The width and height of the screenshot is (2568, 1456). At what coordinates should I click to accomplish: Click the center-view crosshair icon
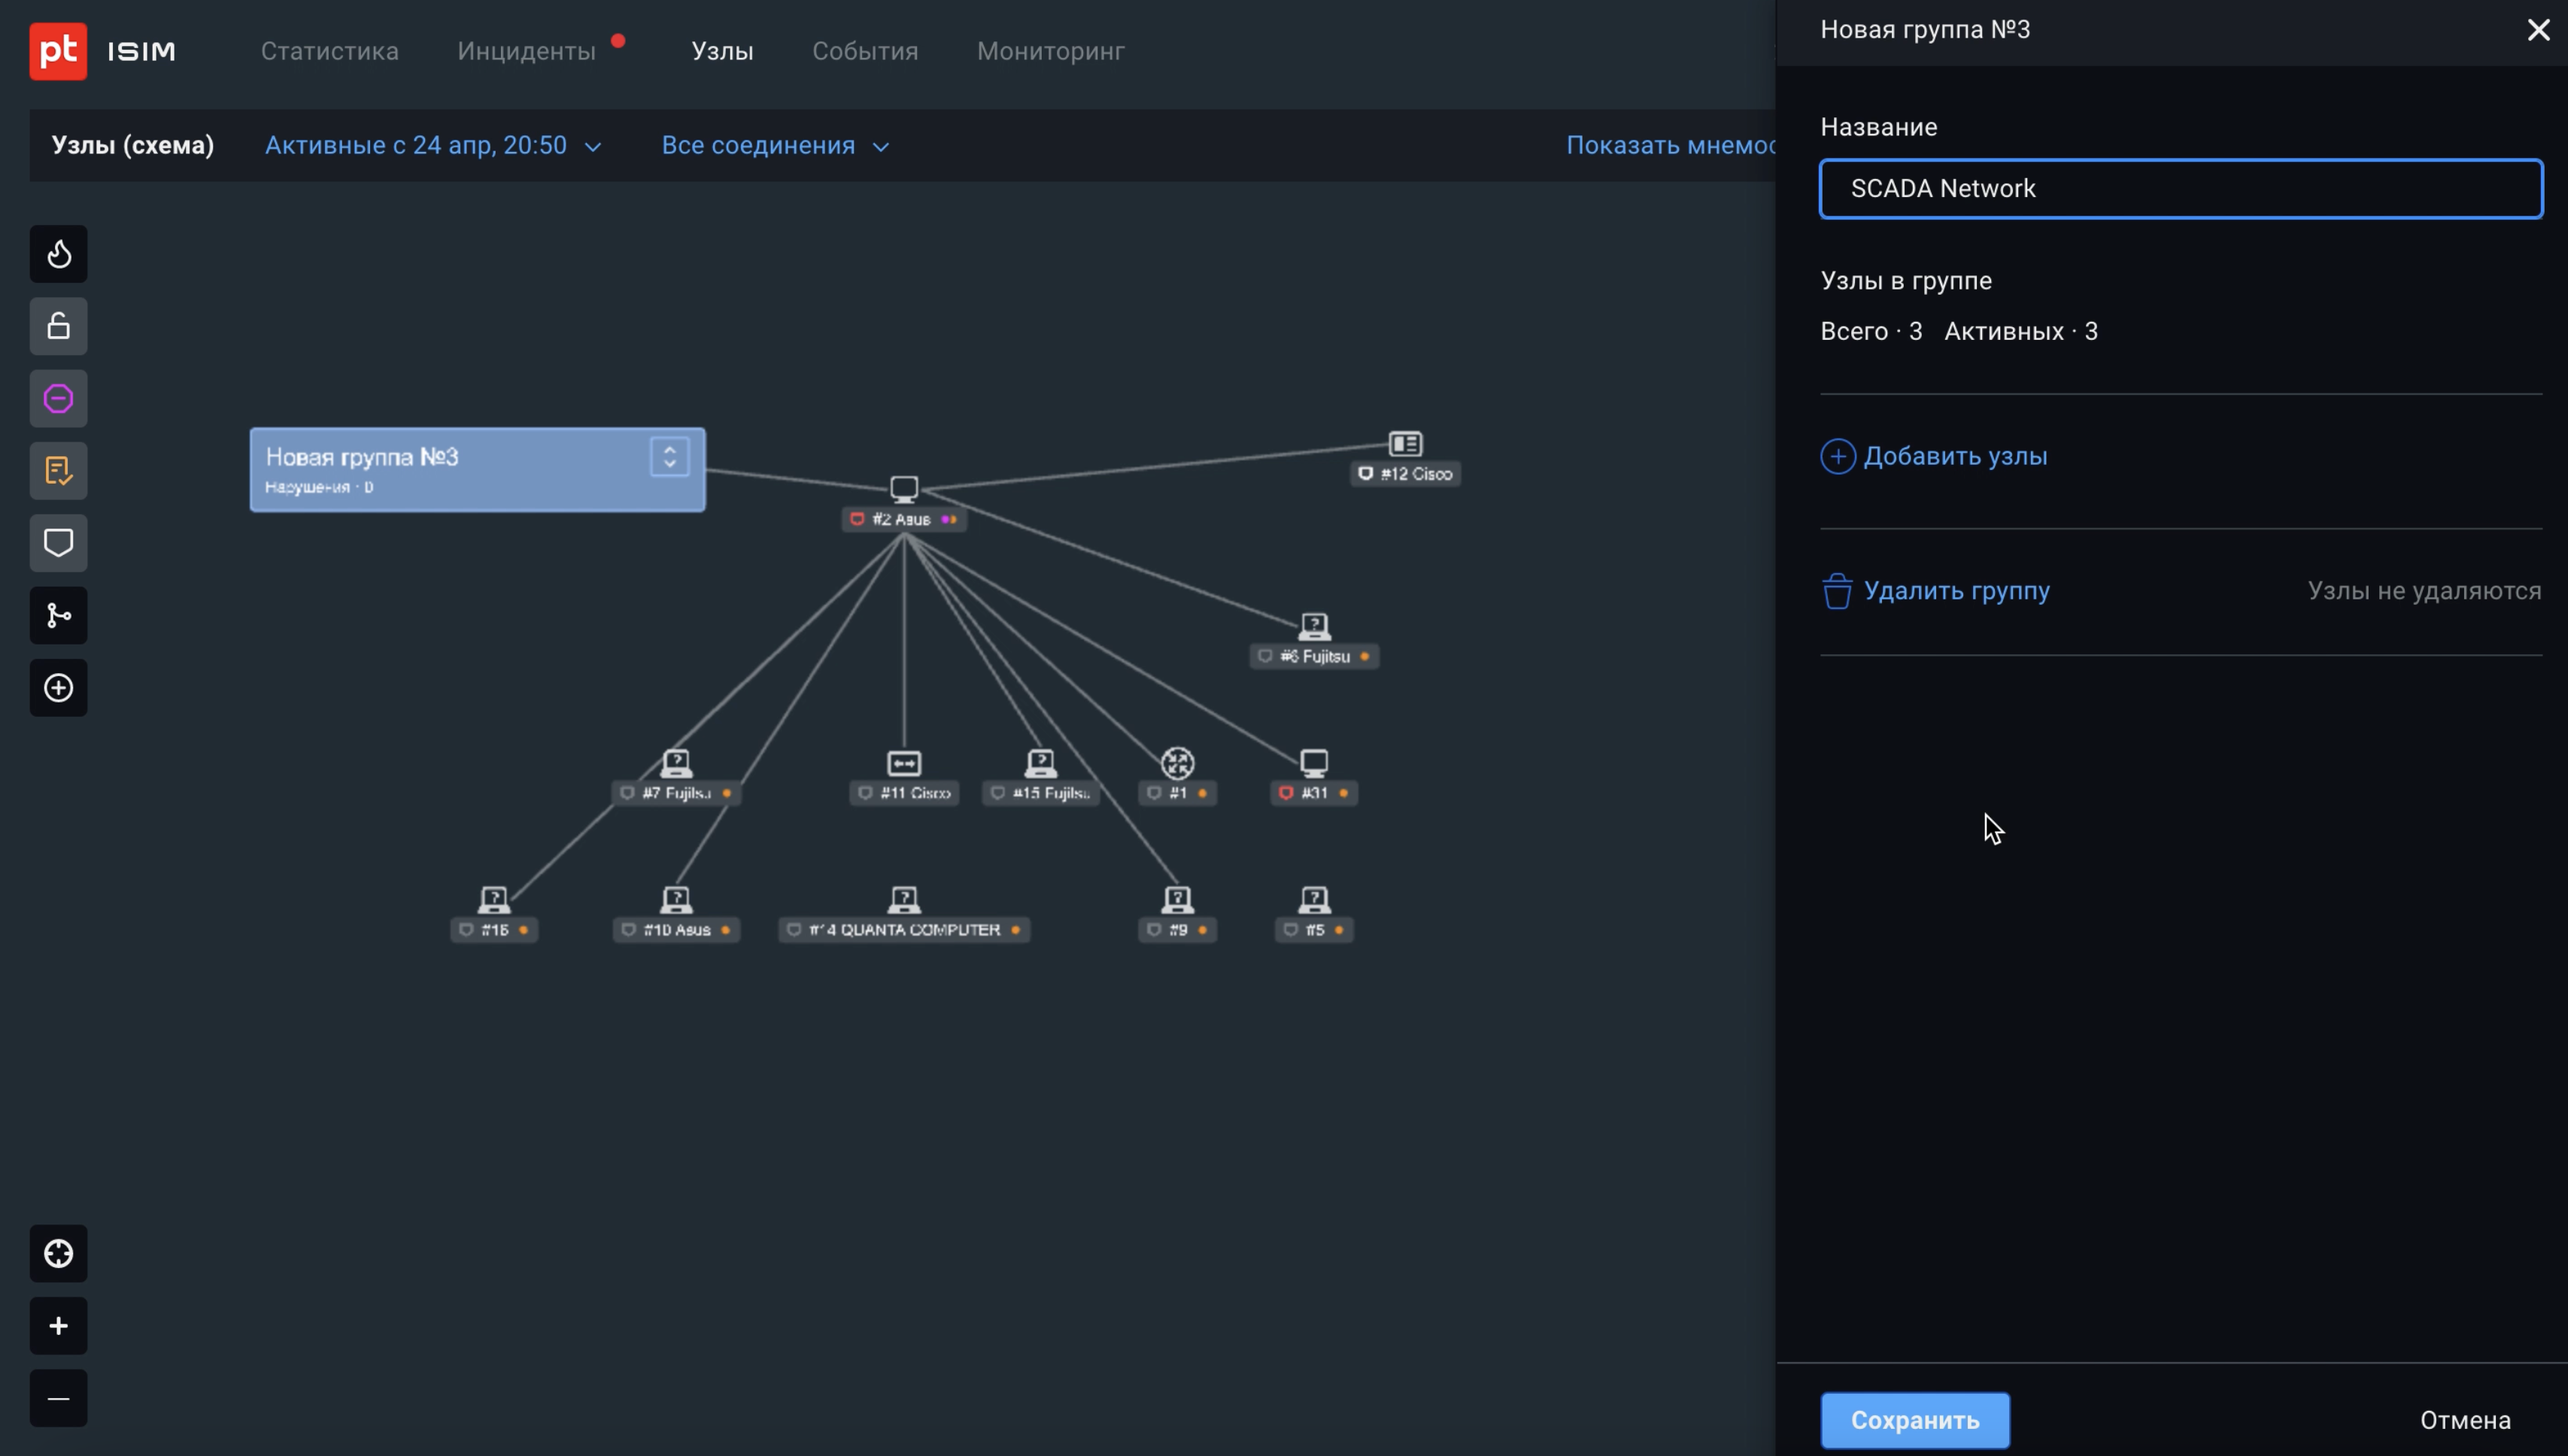coord(58,1253)
